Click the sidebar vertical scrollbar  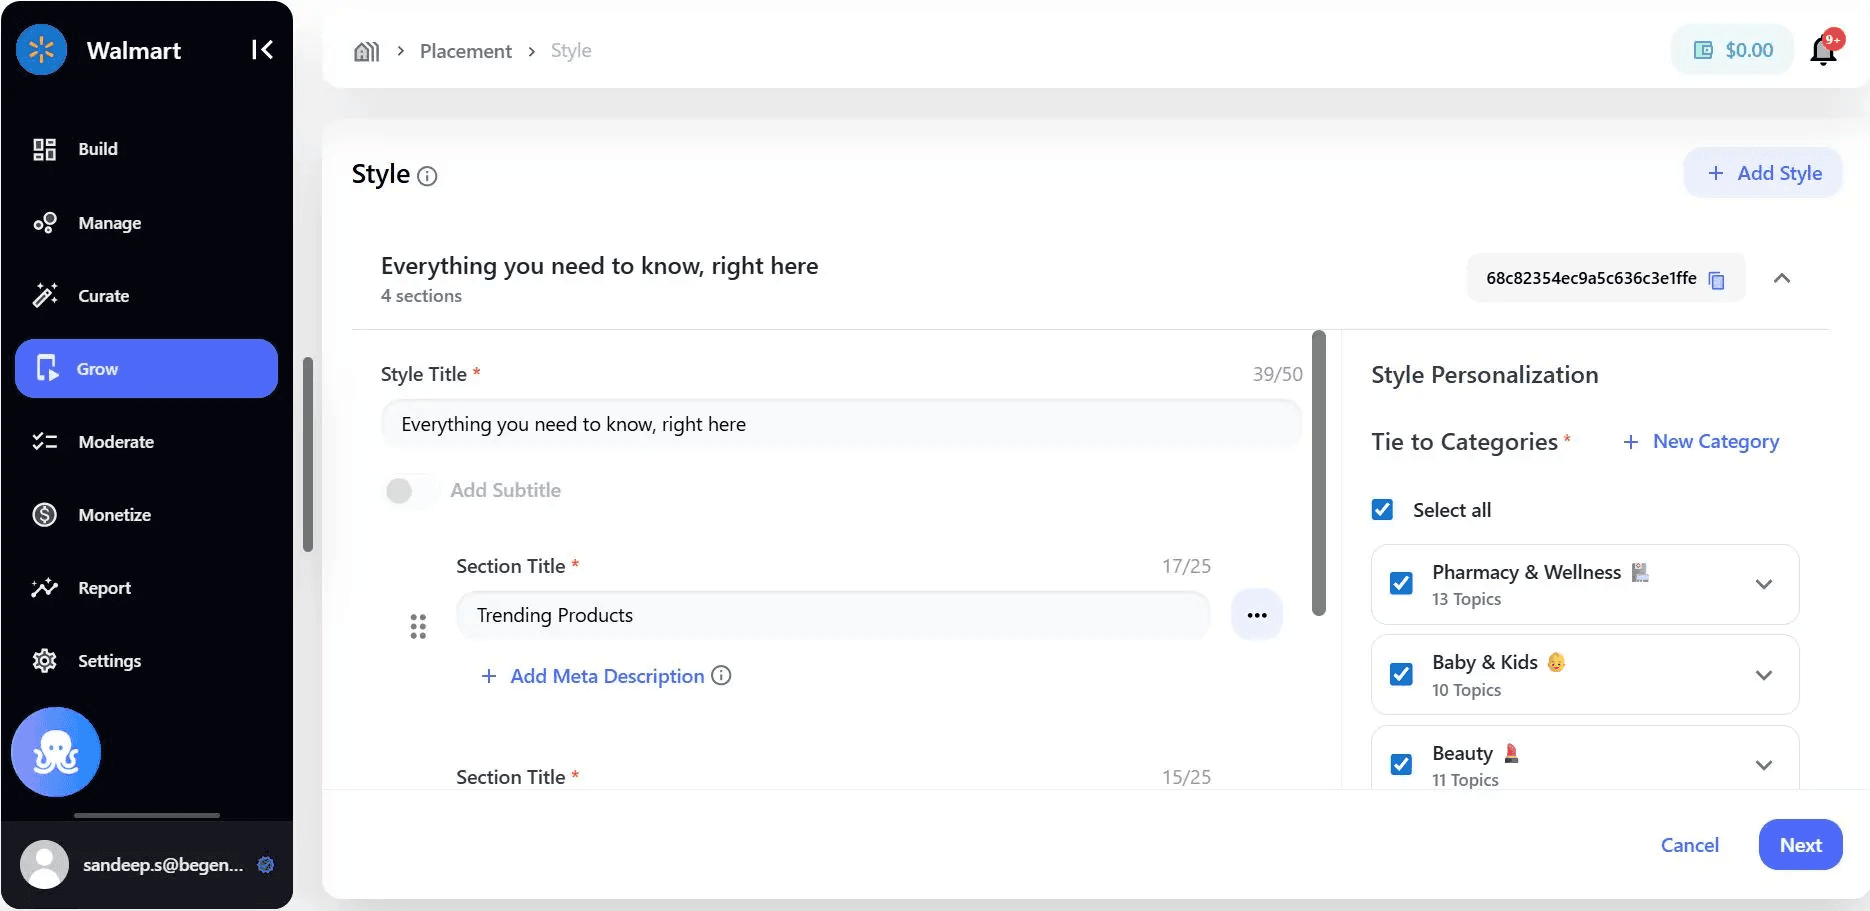(x=308, y=454)
